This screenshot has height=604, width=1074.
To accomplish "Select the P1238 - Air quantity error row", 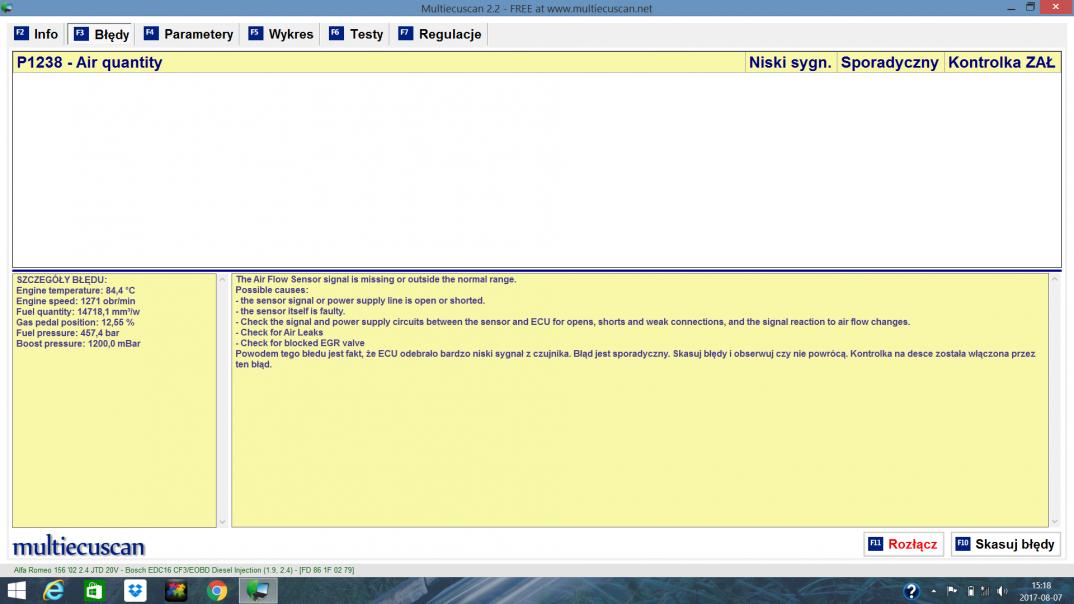I will [536, 62].
